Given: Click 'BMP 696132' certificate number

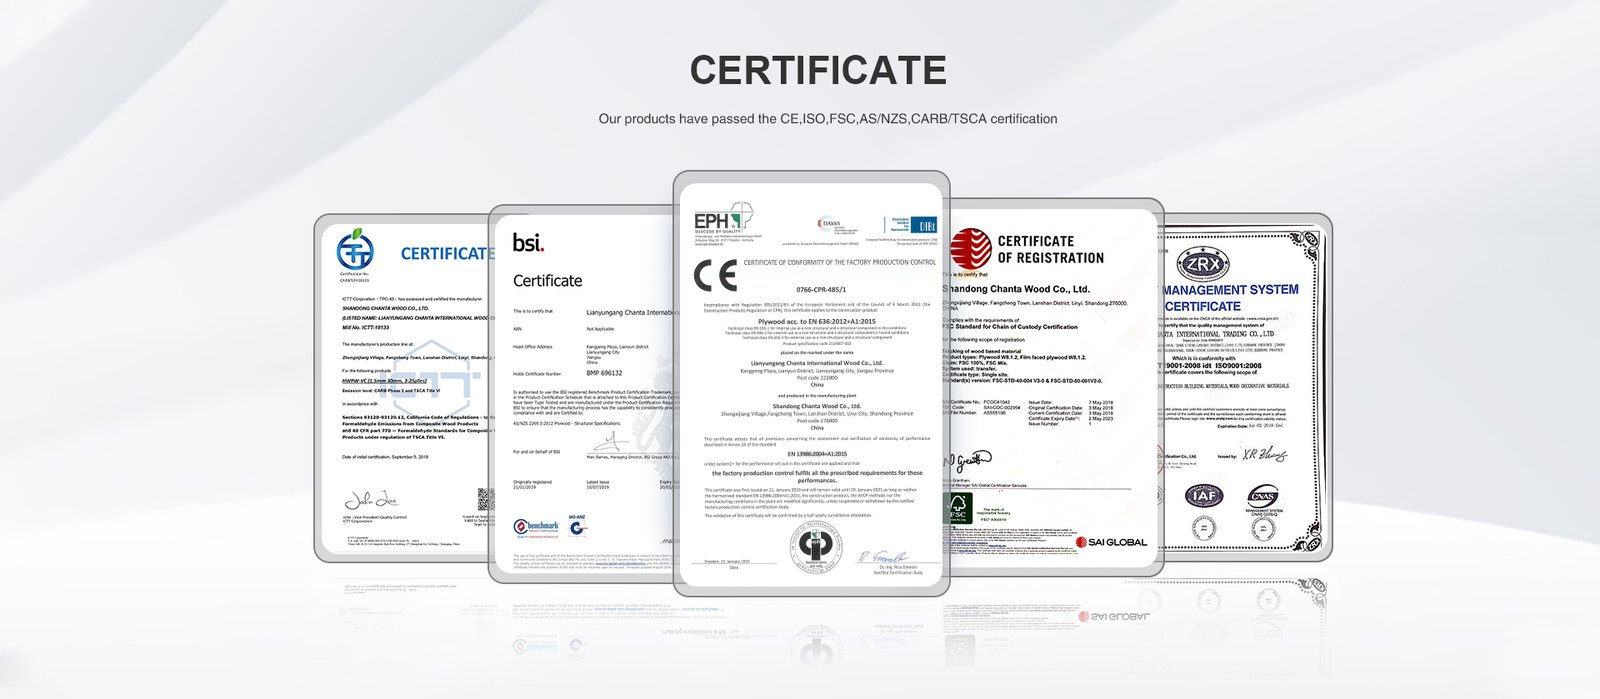Looking at the screenshot, I should (x=604, y=373).
